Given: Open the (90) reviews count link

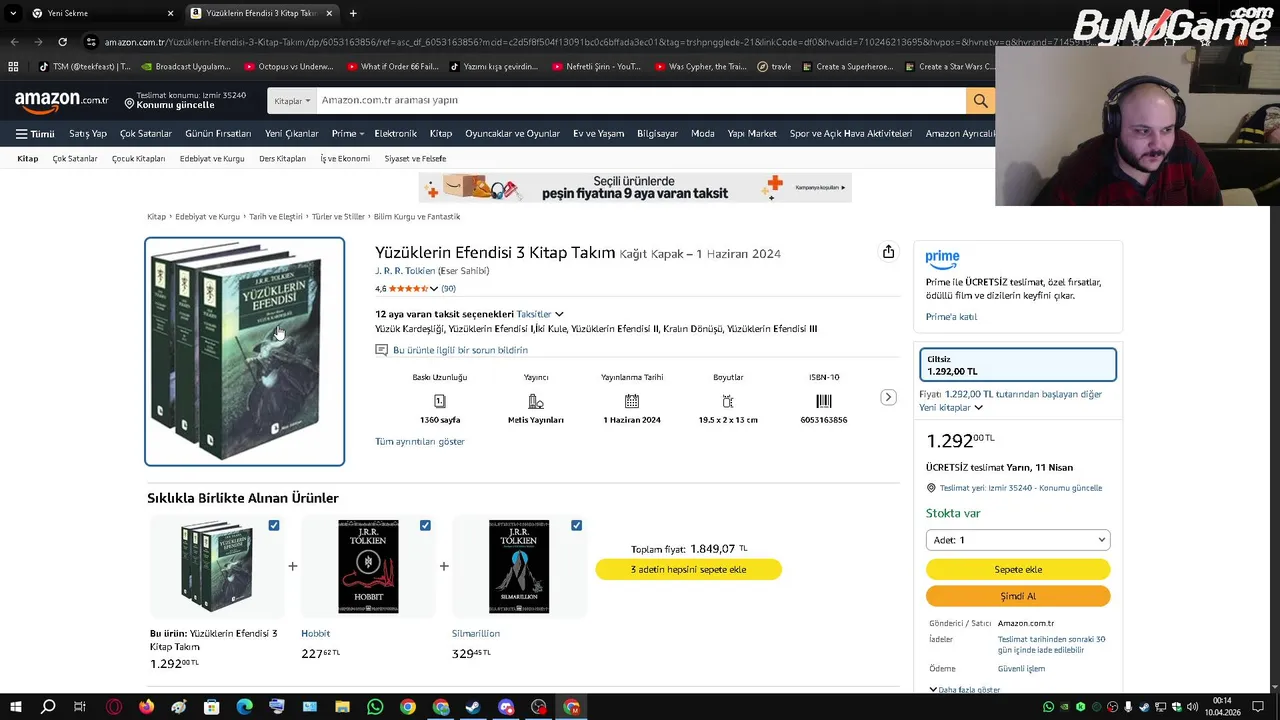Looking at the screenshot, I should point(448,289).
